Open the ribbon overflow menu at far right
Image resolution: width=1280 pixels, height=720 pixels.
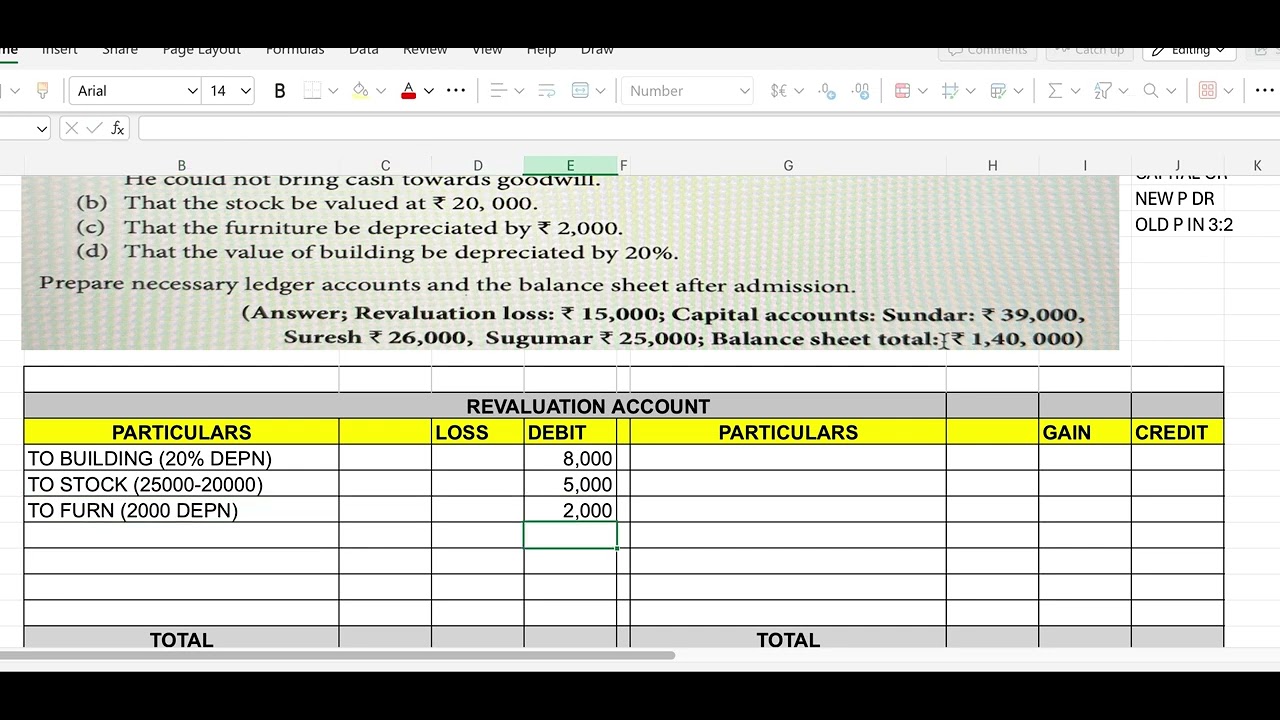[x=1264, y=91]
